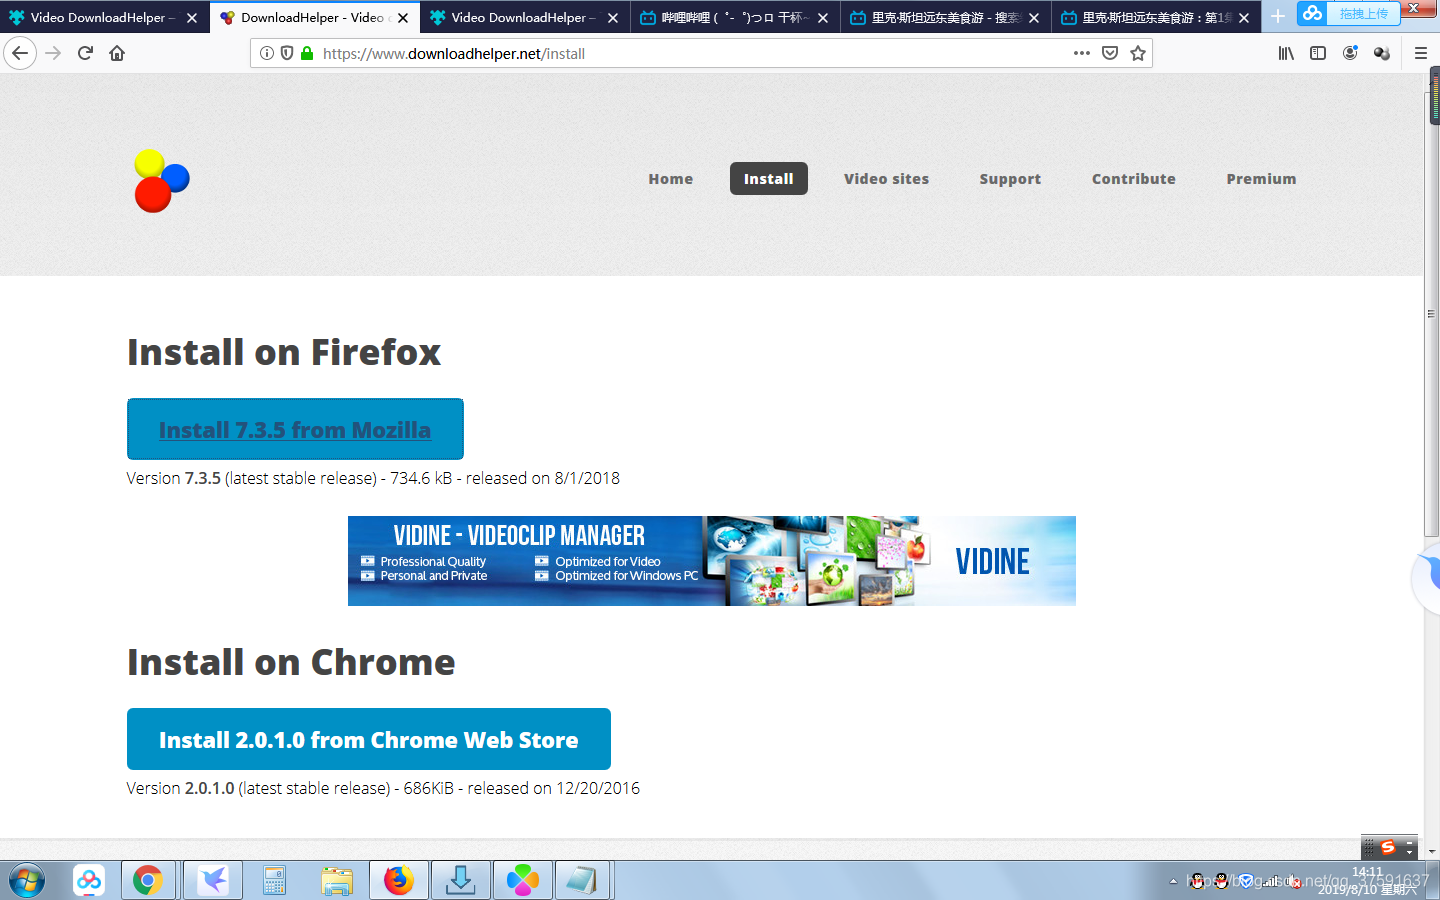Click Install 2.0.1.0 from Chrome Web Store

coord(369,739)
